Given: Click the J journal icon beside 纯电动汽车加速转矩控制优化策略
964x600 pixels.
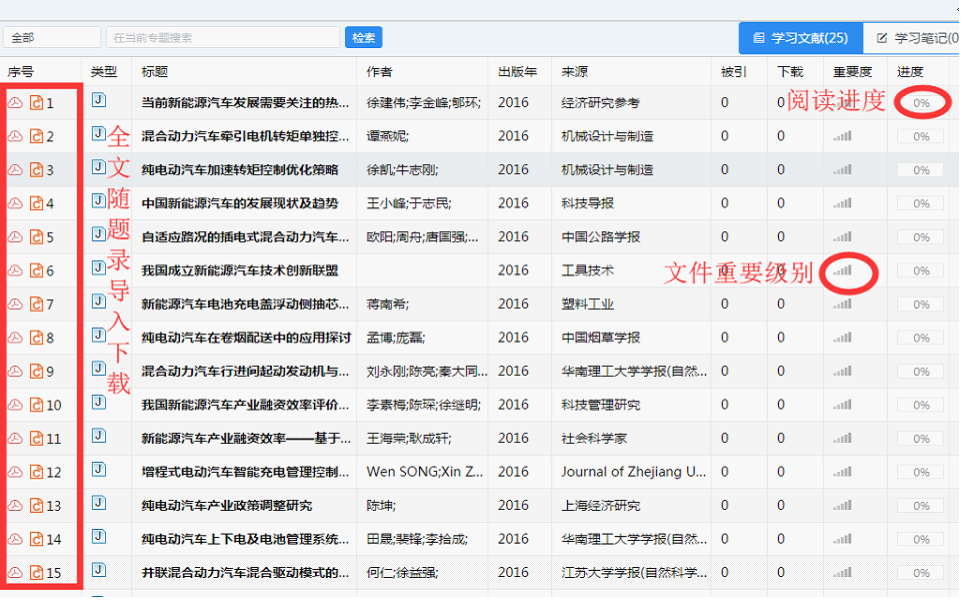Looking at the screenshot, I should coord(97,169).
